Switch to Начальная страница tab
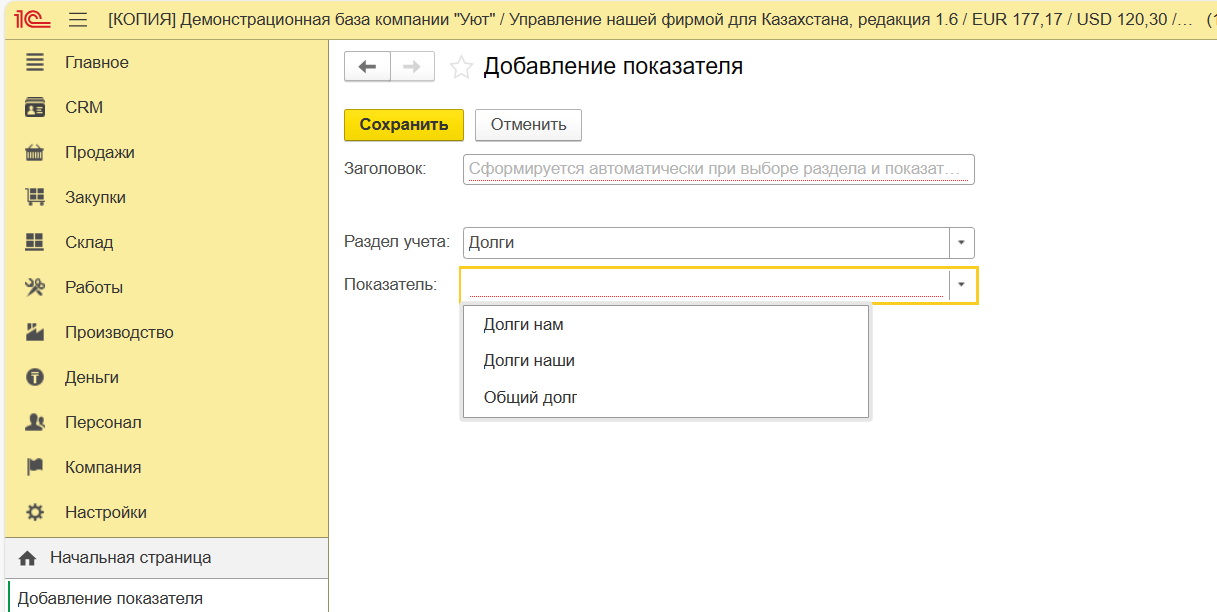 130,557
